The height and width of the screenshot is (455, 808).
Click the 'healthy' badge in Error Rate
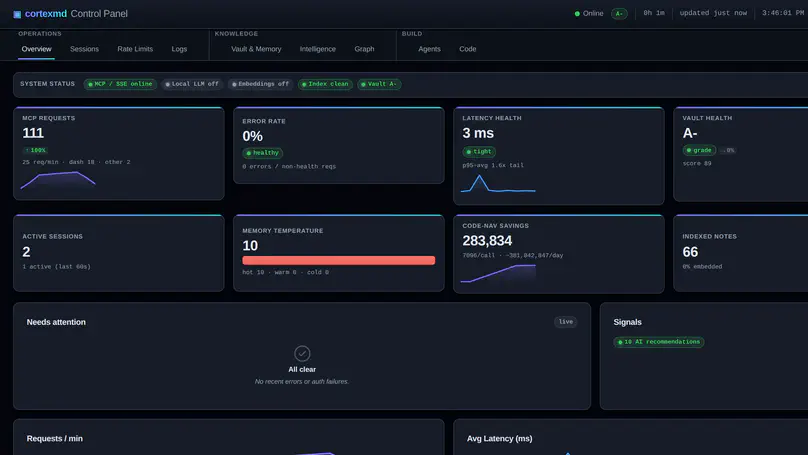click(x=263, y=153)
